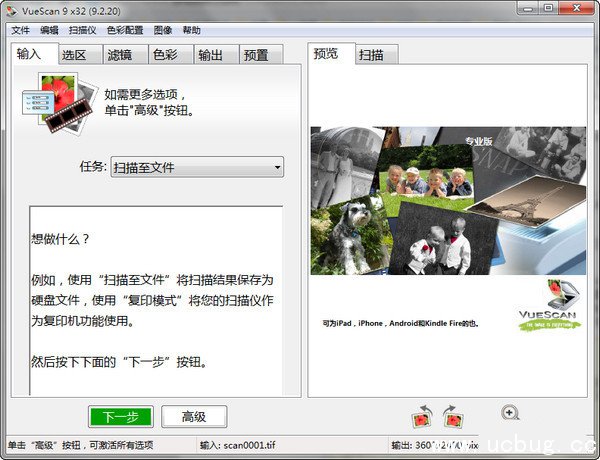Switch to the 滤镜 tab
The image size is (600, 460).
[126, 55]
